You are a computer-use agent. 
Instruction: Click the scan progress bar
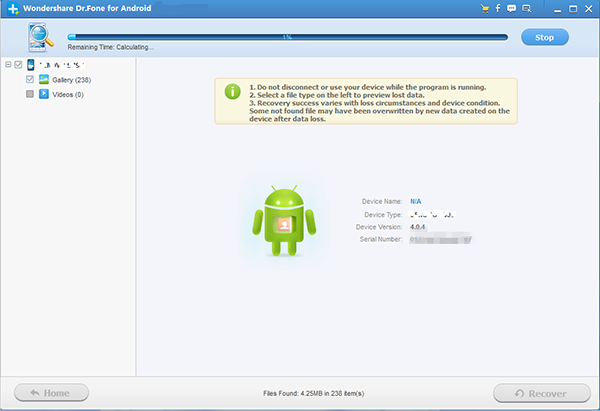pyautogui.click(x=288, y=37)
